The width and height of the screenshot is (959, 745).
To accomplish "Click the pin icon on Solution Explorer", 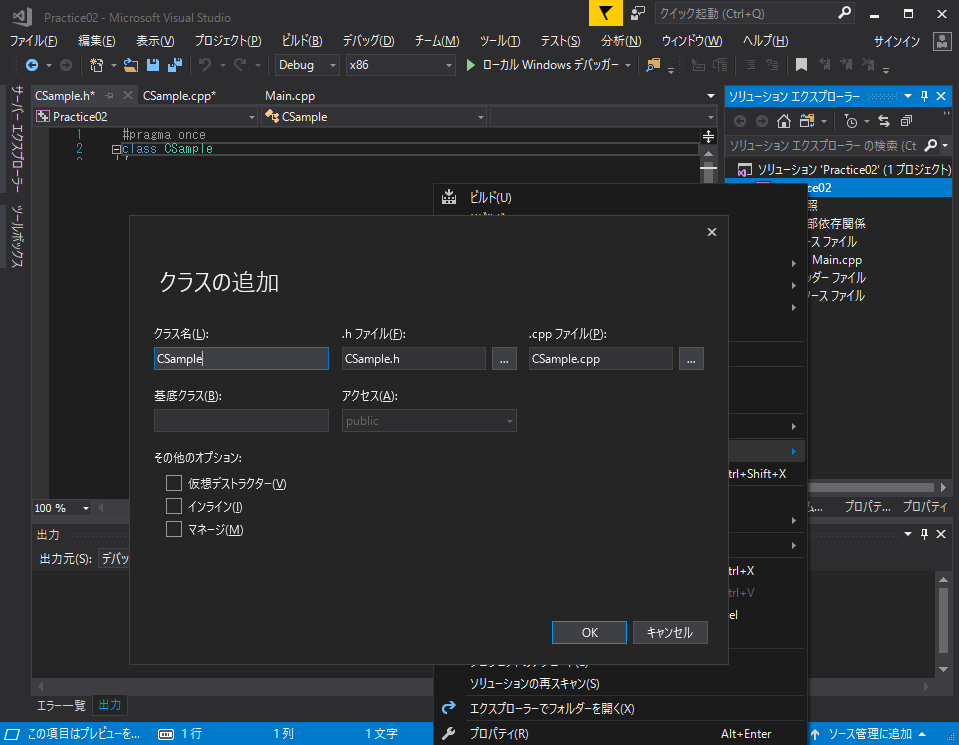I will coord(924,96).
